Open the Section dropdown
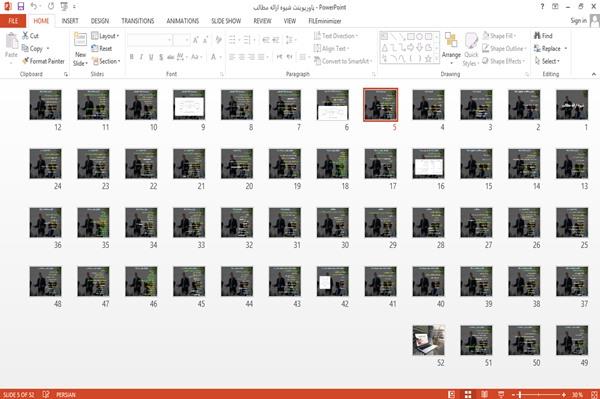 [x=106, y=61]
